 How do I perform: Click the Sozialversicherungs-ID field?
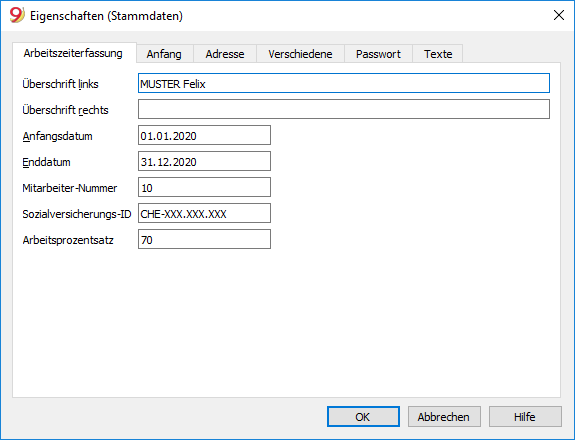tap(204, 213)
